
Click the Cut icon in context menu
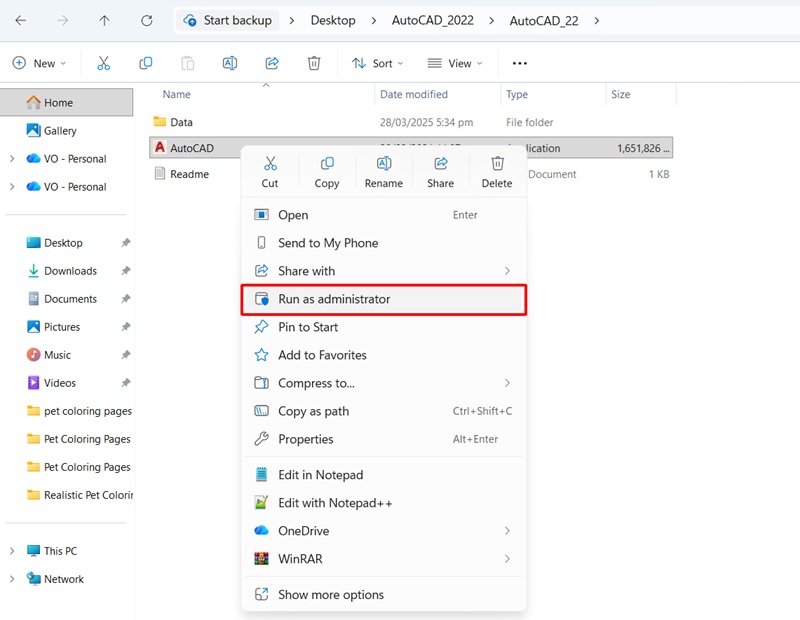tap(270, 165)
